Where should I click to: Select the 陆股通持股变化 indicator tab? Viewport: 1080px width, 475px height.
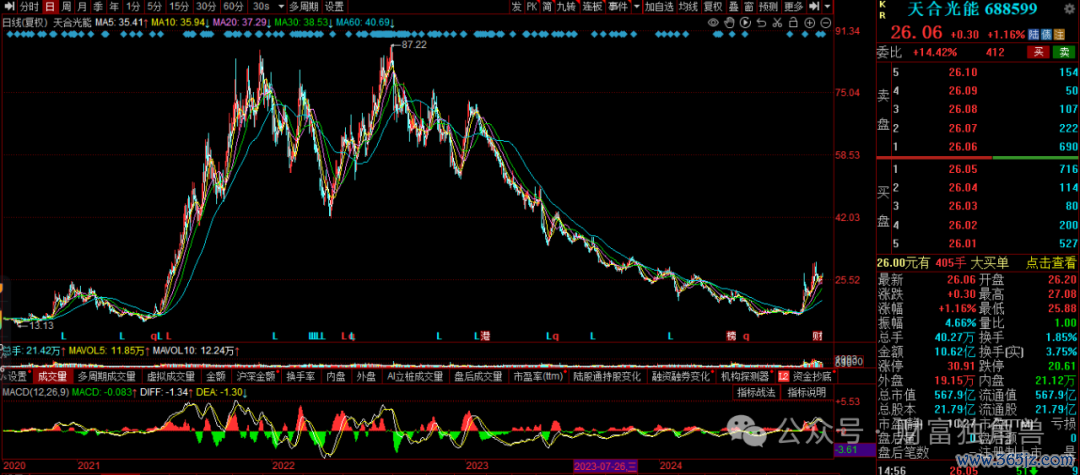pos(607,377)
